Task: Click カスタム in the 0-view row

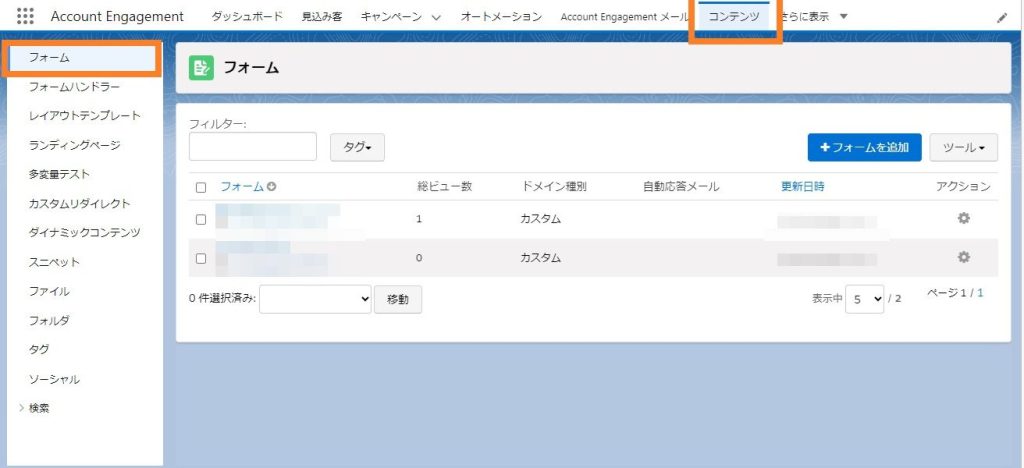Action: pos(541,258)
